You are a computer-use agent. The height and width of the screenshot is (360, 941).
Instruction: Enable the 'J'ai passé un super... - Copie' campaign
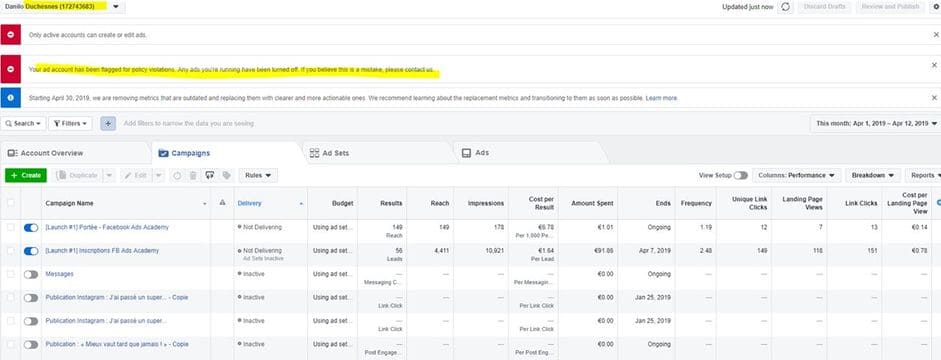[x=31, y=298]
